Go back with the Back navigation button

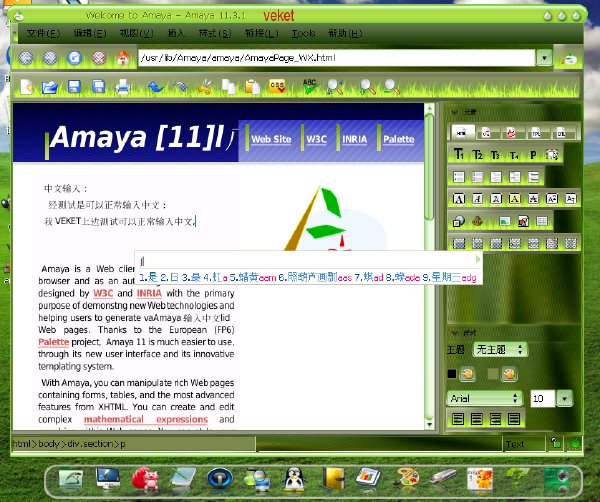(26, 58)
